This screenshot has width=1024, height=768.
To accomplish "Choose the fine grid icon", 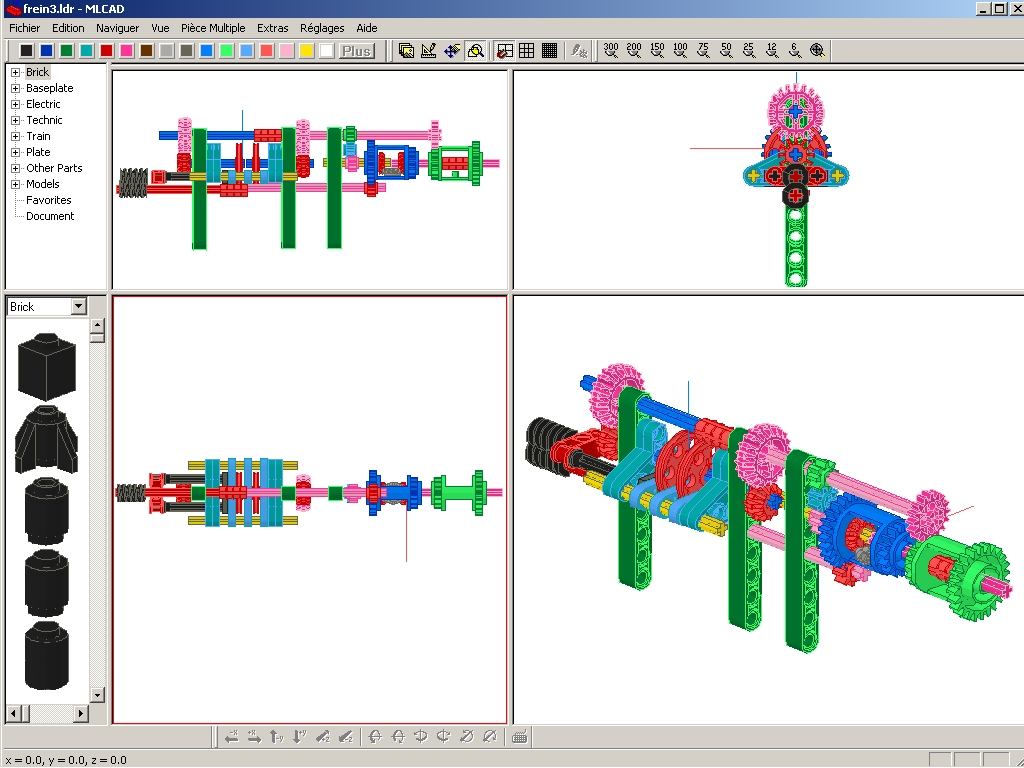I will click(x=549, y=50).
